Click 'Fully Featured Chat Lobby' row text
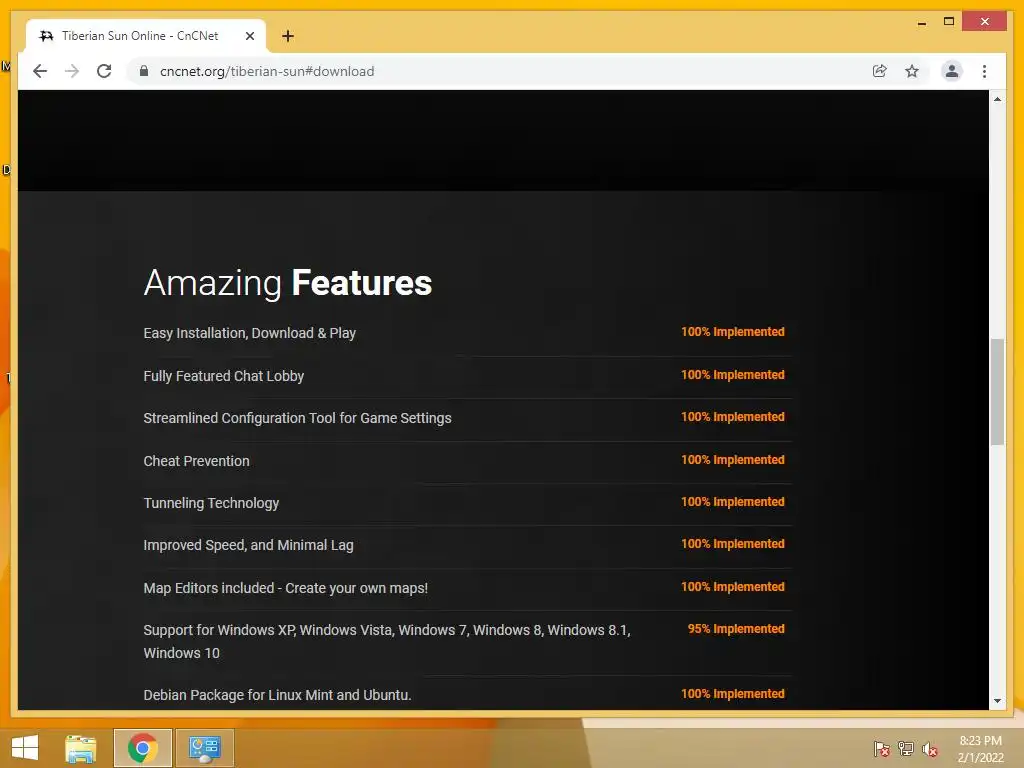 point(224,376)
